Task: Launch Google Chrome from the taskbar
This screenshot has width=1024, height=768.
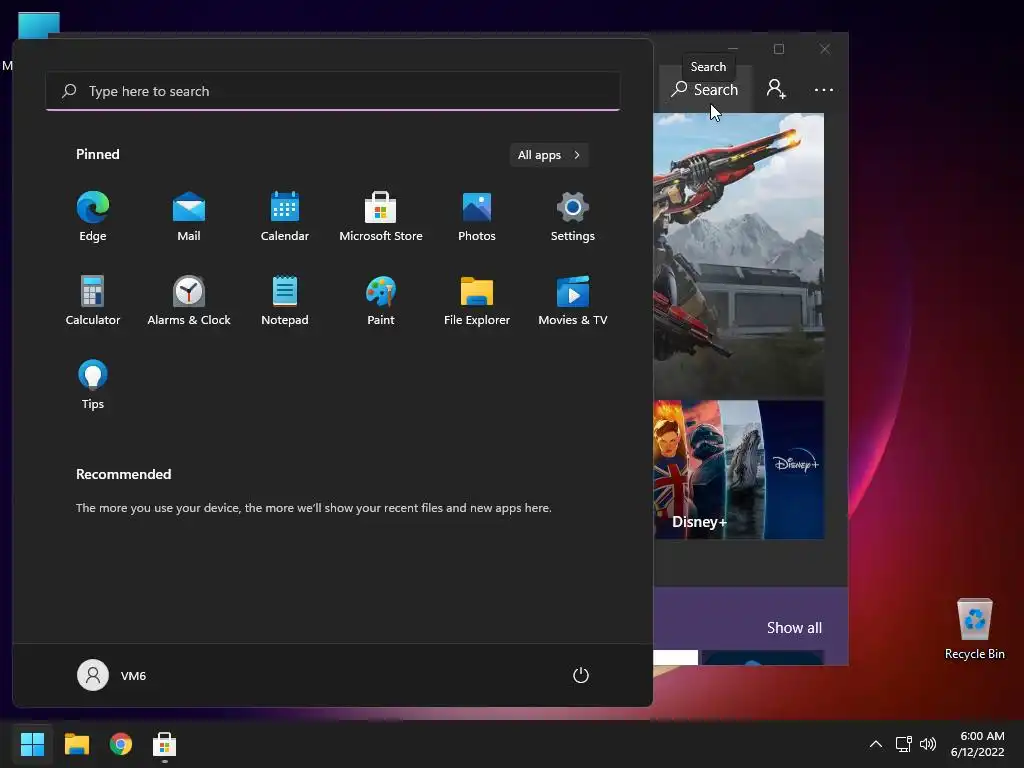Action: (x=121, y=744)
